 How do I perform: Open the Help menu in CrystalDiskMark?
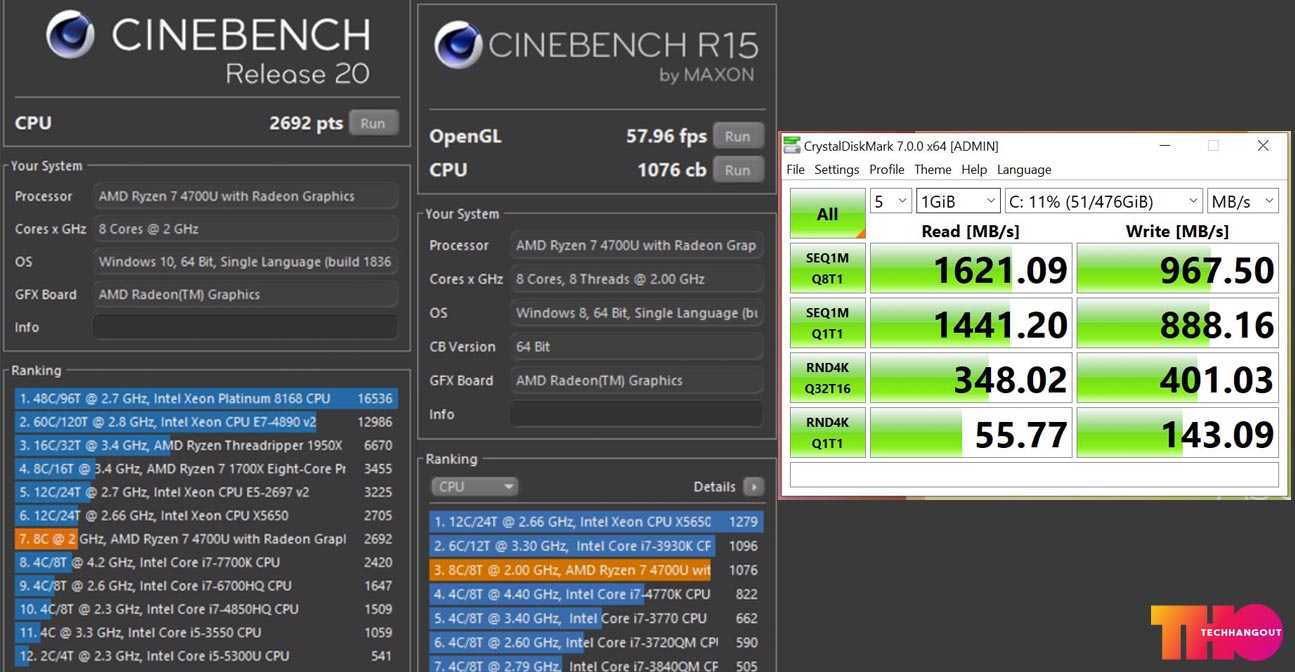click(x=974, y=169)
